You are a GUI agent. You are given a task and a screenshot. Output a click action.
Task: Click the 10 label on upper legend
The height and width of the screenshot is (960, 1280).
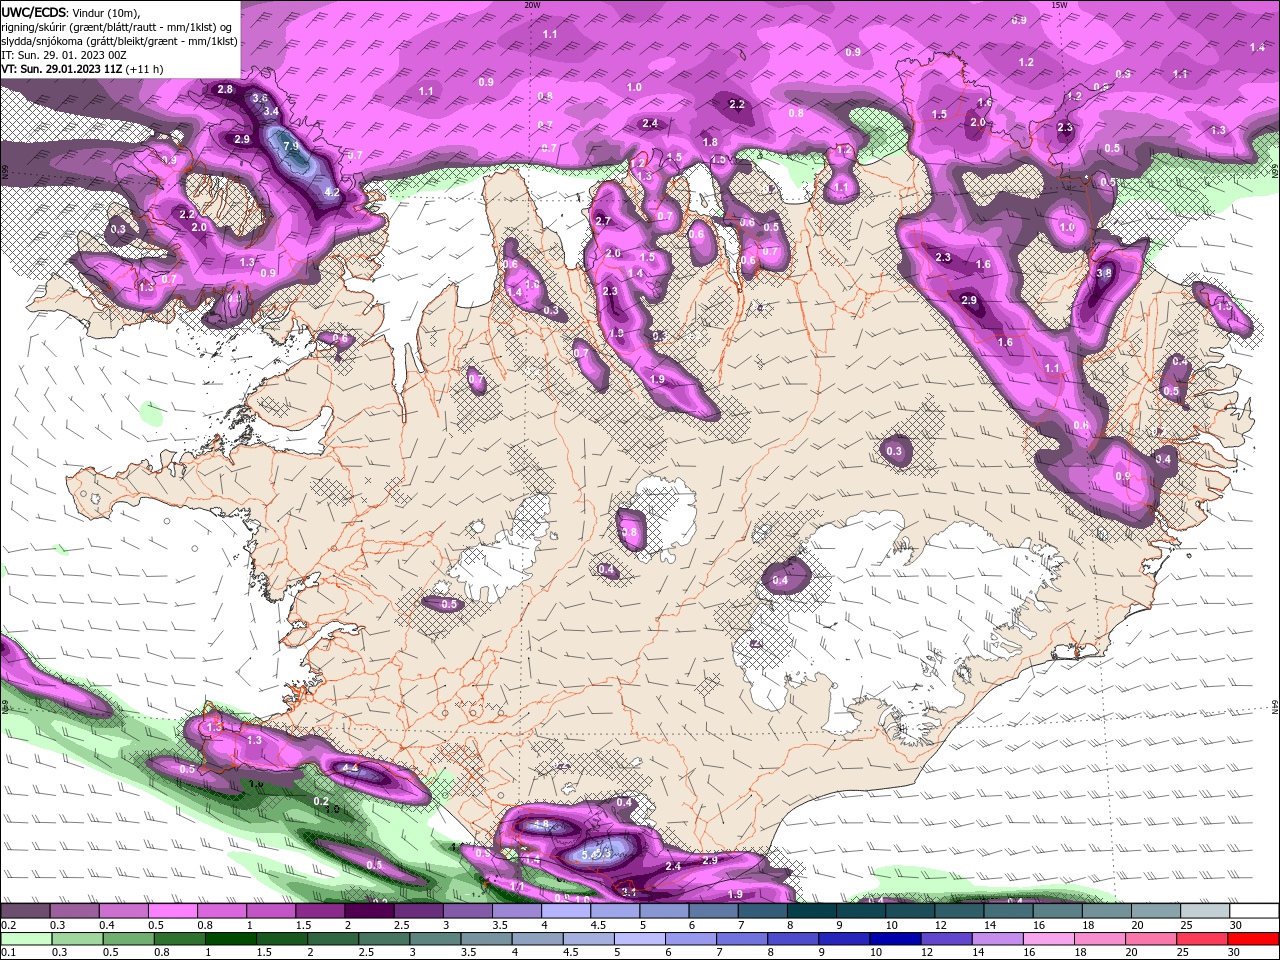point(891,925)
